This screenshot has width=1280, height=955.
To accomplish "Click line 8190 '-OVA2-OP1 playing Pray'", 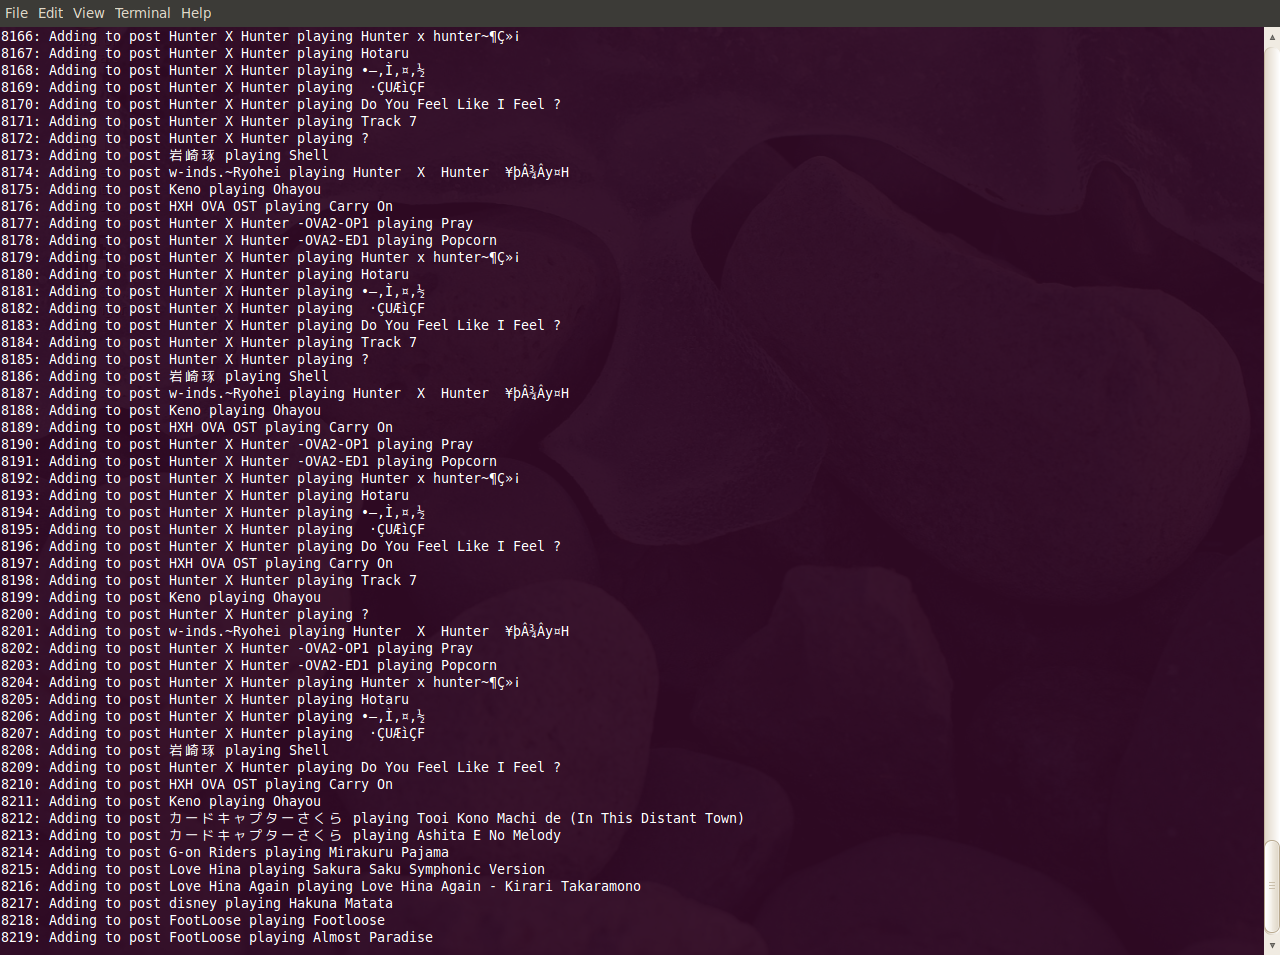I will point(385,445).
